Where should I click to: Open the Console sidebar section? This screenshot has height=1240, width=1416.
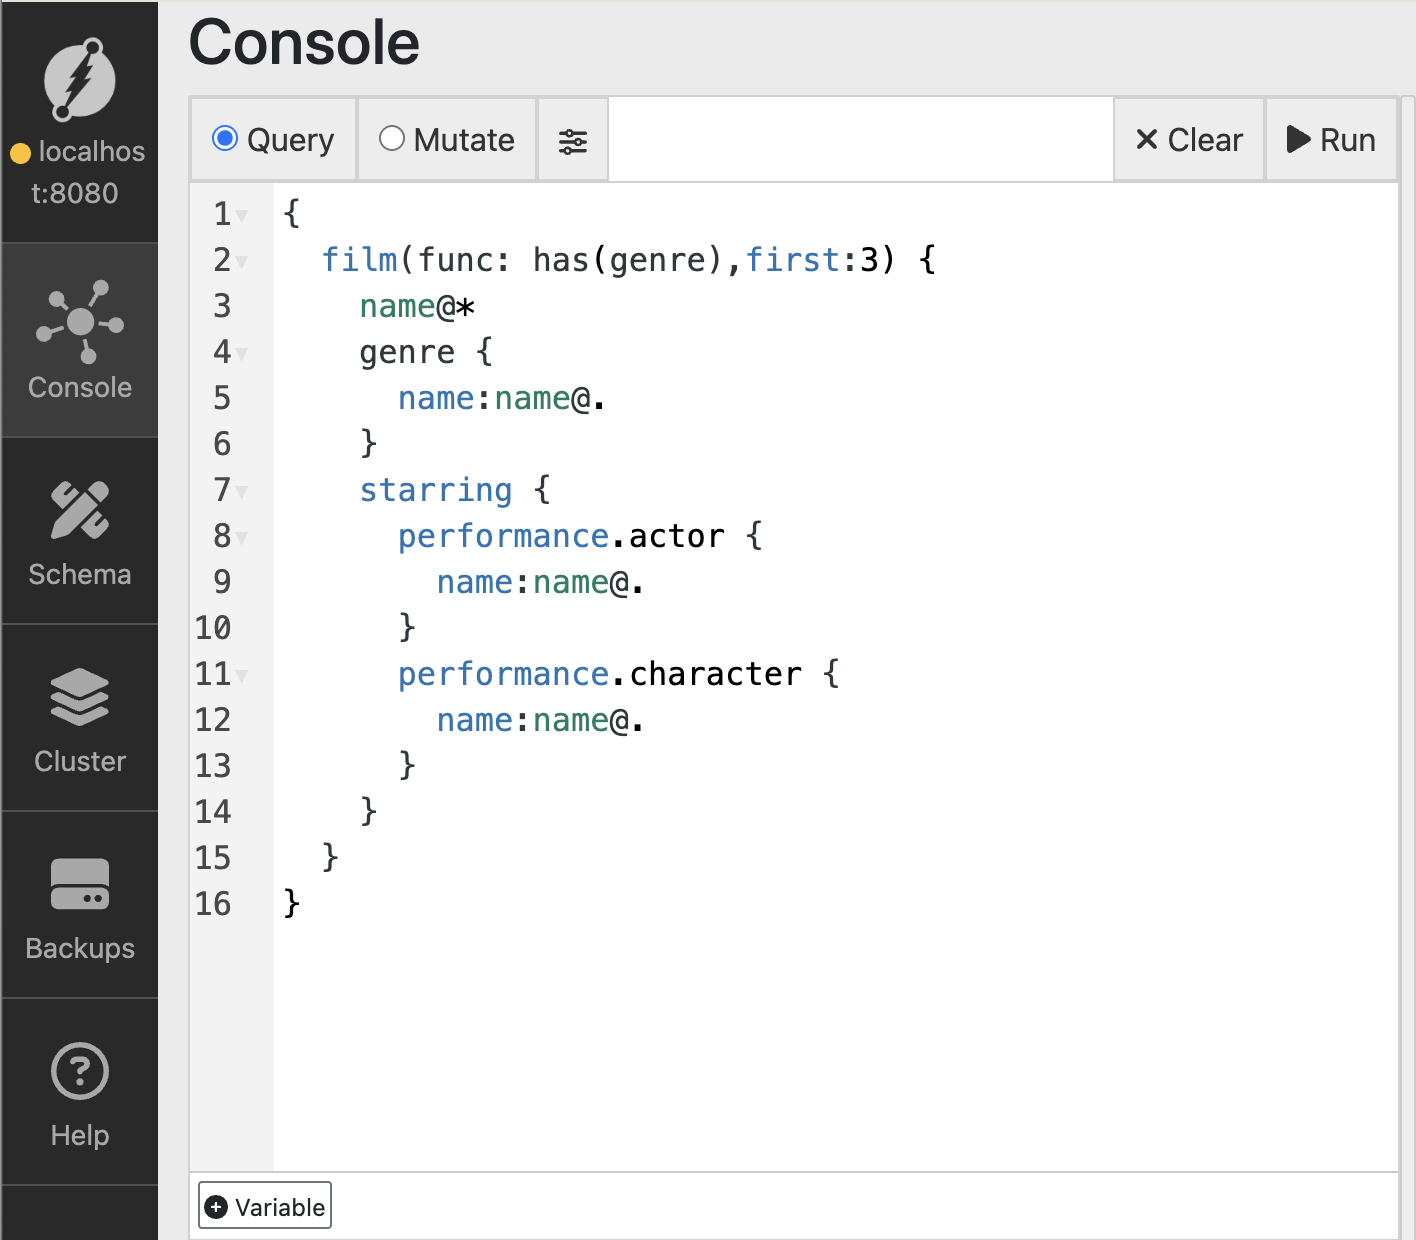click(x=79, y=341)
